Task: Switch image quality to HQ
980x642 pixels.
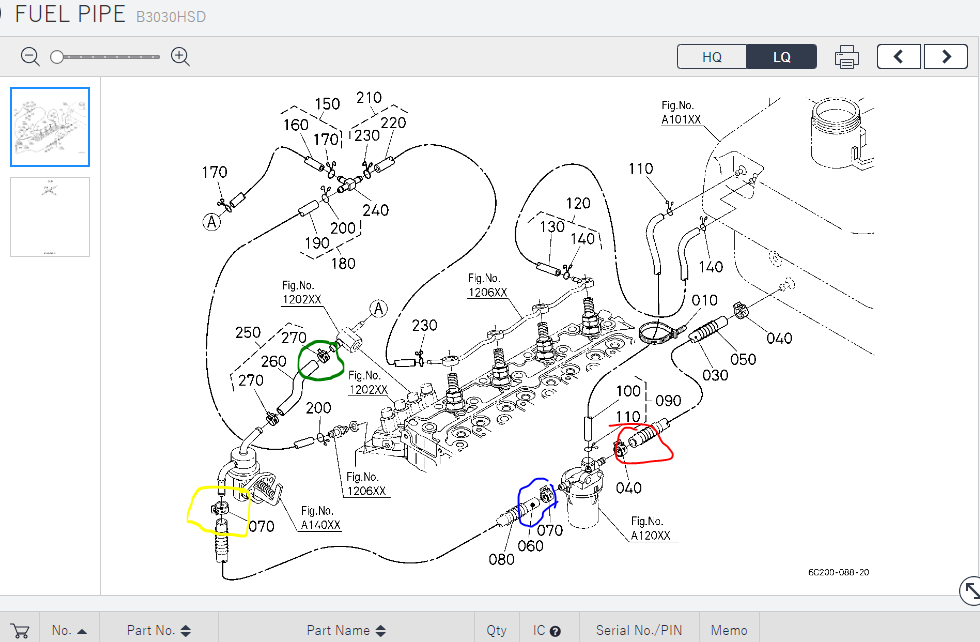Action: [711, 57]
